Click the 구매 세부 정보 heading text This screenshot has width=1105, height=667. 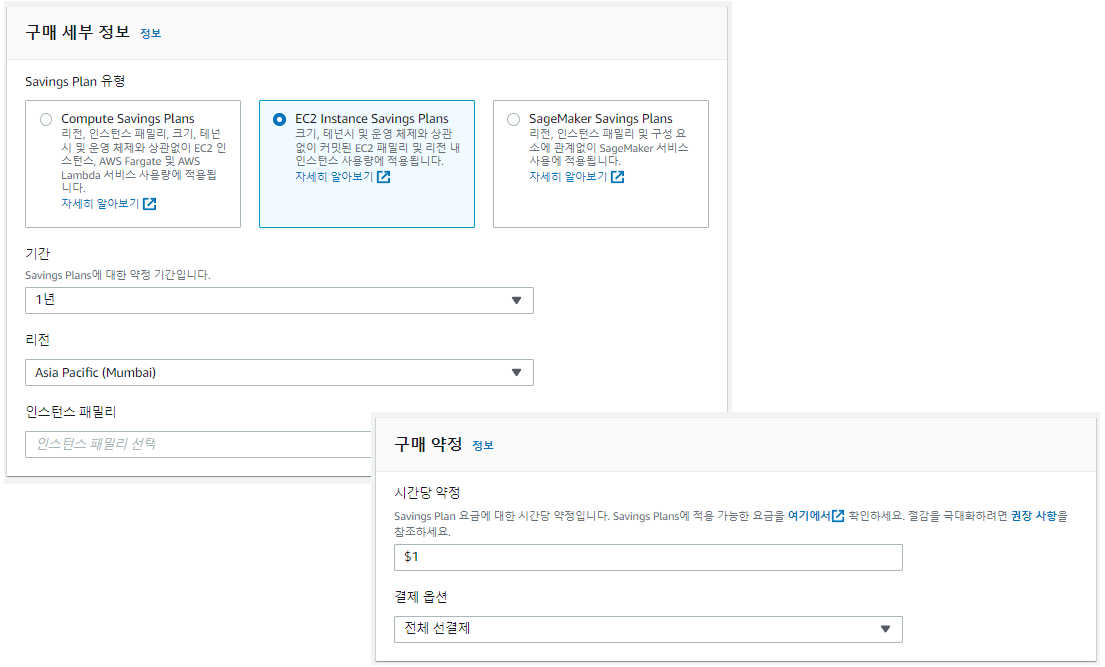click(x=78, y=32)
